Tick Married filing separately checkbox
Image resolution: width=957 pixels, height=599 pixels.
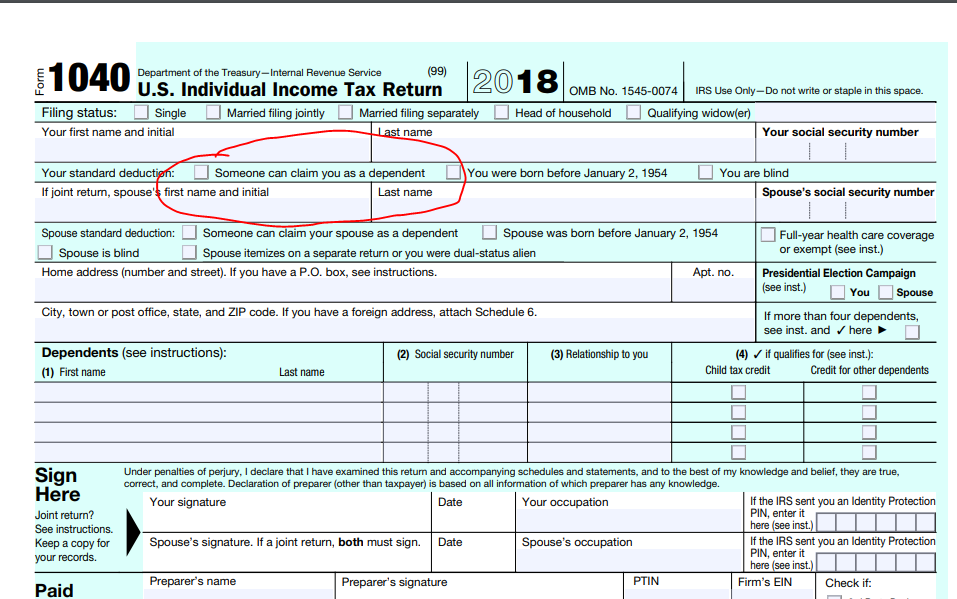coord(345,112)
